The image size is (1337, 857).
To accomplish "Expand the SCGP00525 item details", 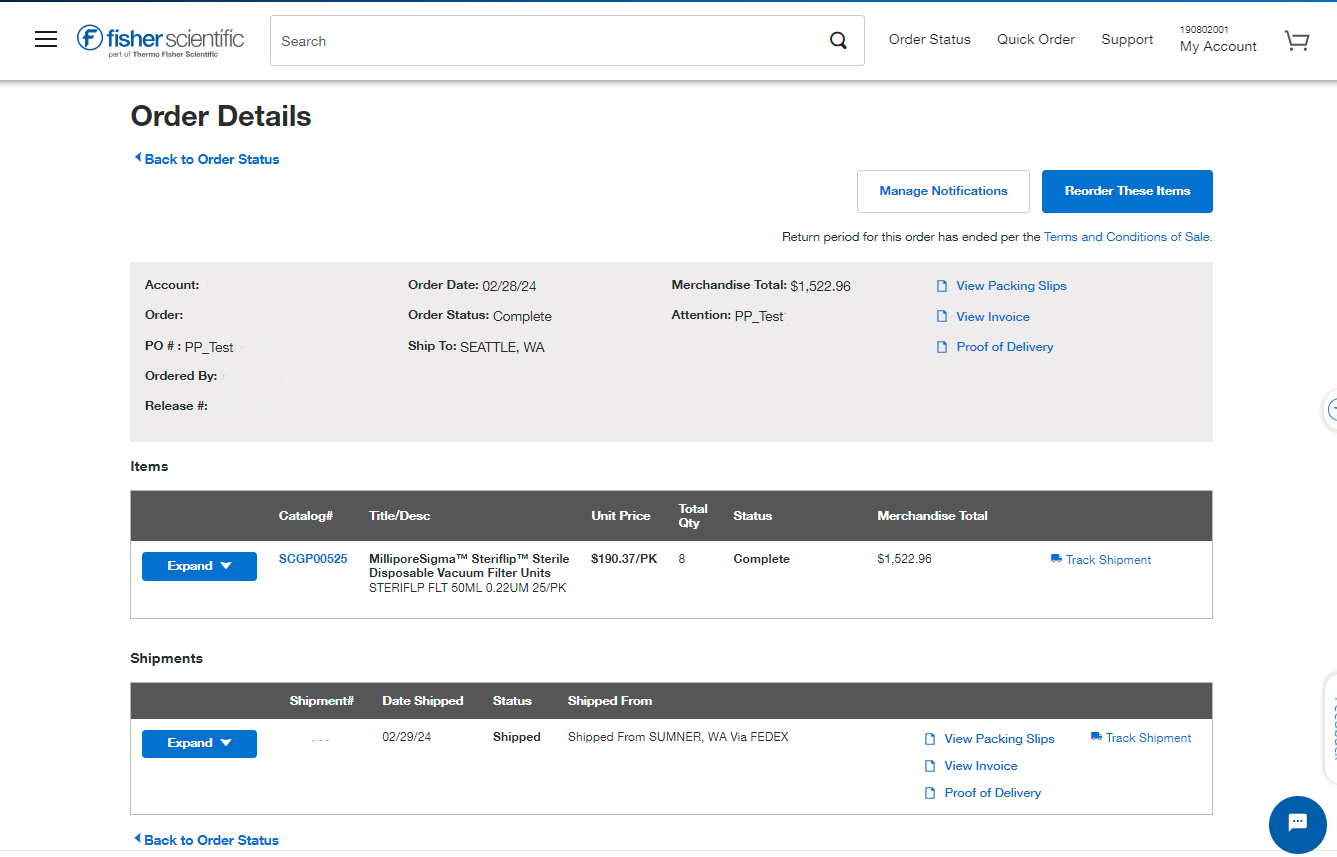I will (199, 566).
